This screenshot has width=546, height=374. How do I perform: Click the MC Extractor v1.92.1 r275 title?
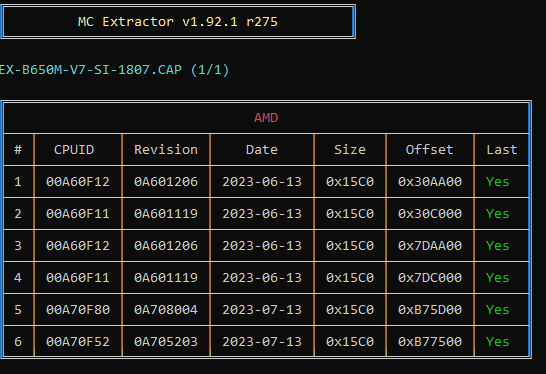point(178,22)
